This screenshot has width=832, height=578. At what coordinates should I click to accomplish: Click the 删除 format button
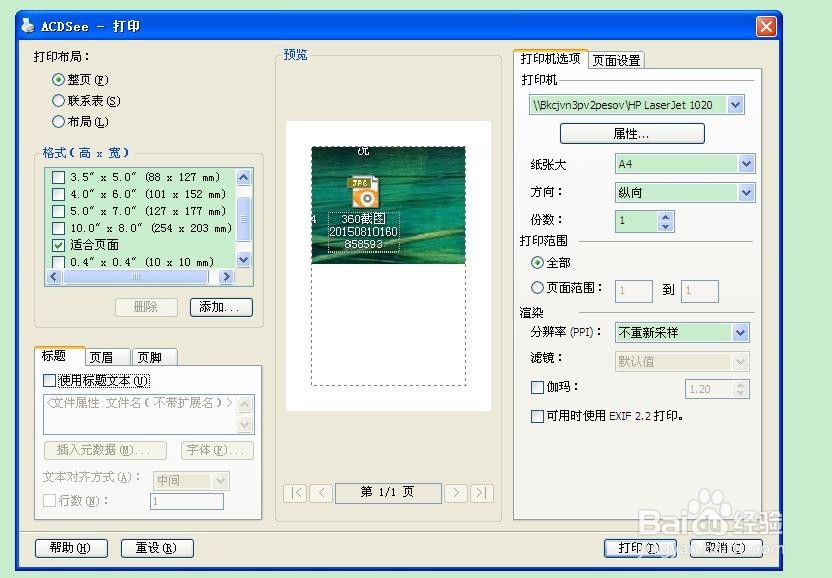pyautogui.click(x=146, y=307)
